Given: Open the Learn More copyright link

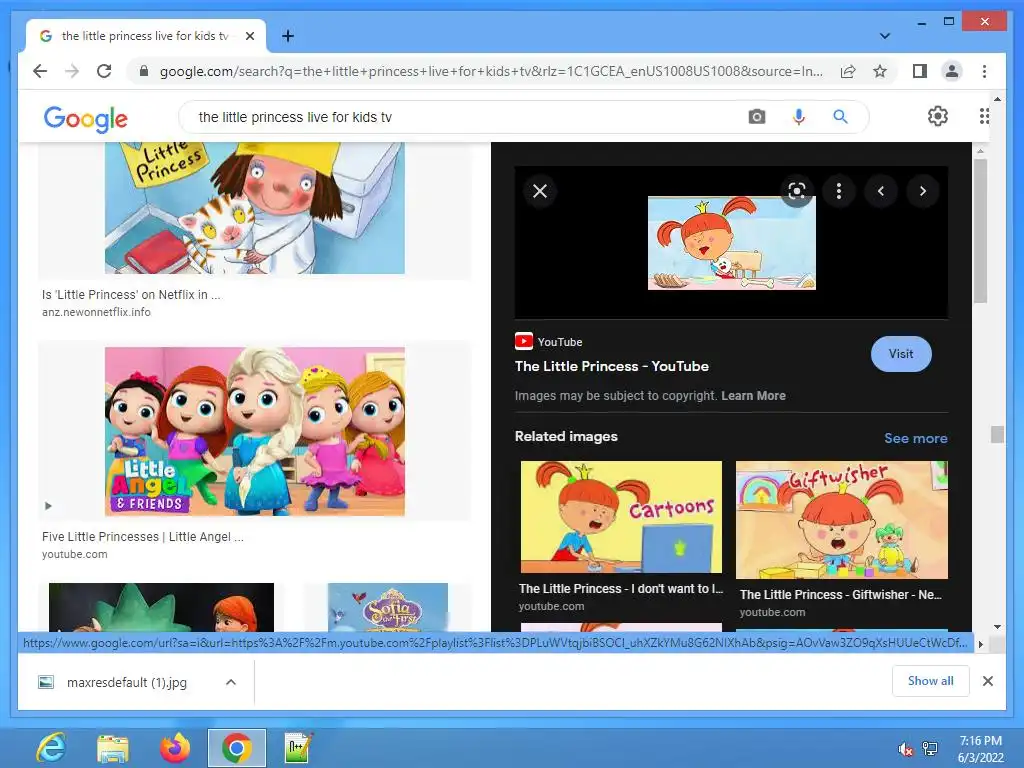Looking at the screenshot, I should point(753,396).
